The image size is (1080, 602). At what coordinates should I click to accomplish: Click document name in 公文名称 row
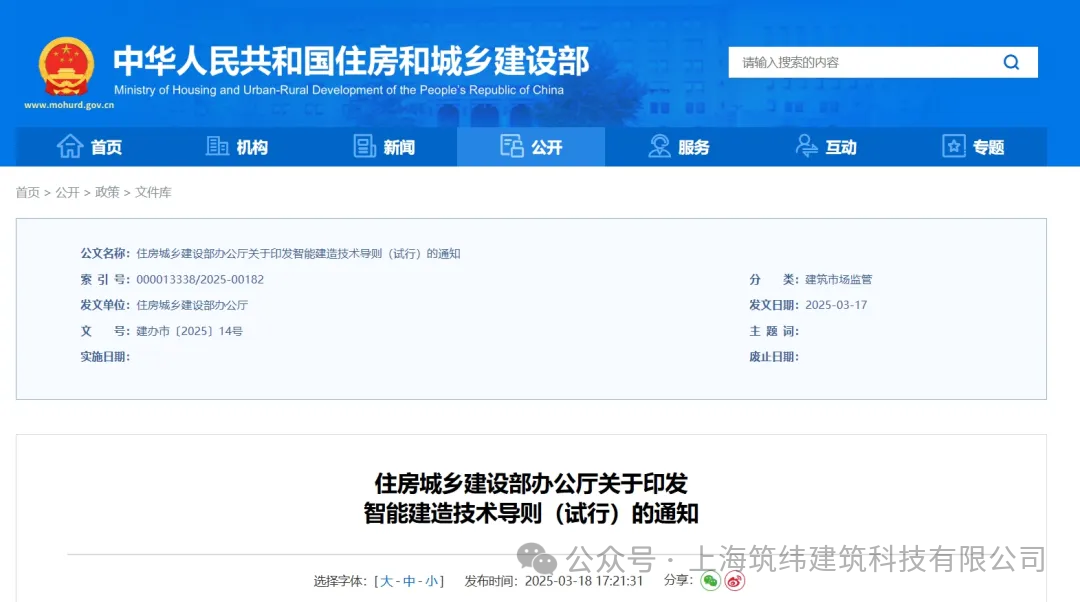(x=298, y=253)
